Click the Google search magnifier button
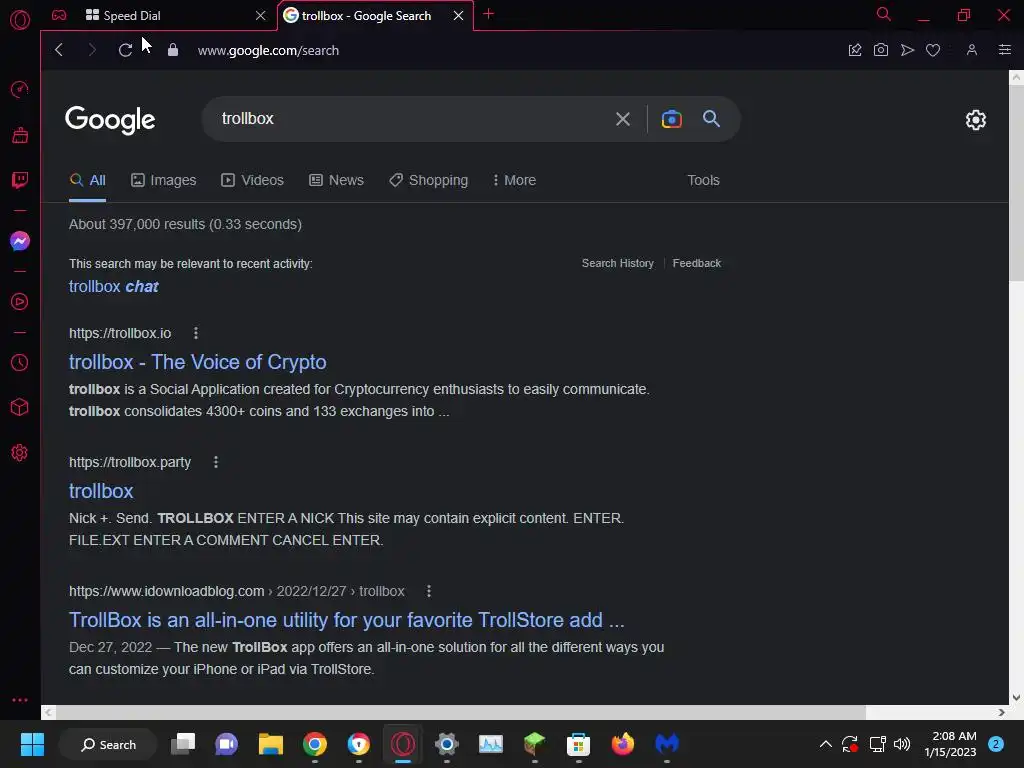 tap(711, 119)
